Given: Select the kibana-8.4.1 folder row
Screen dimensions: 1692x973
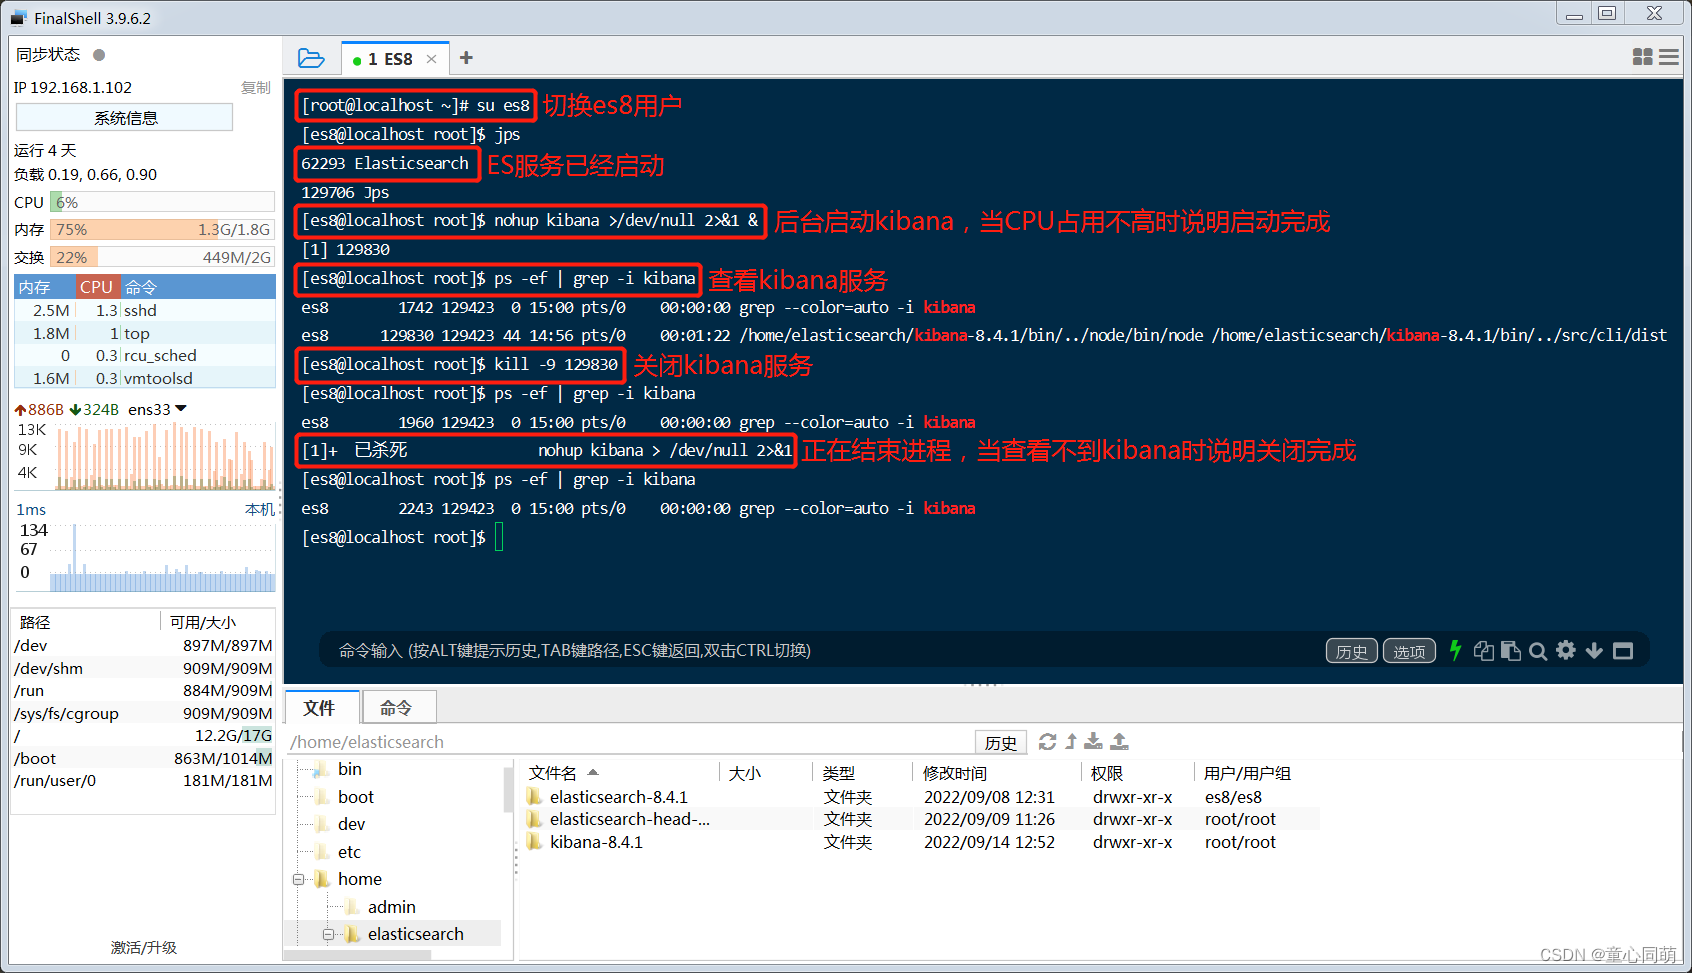Looking at the screenshot, I should tap(921, 842).
